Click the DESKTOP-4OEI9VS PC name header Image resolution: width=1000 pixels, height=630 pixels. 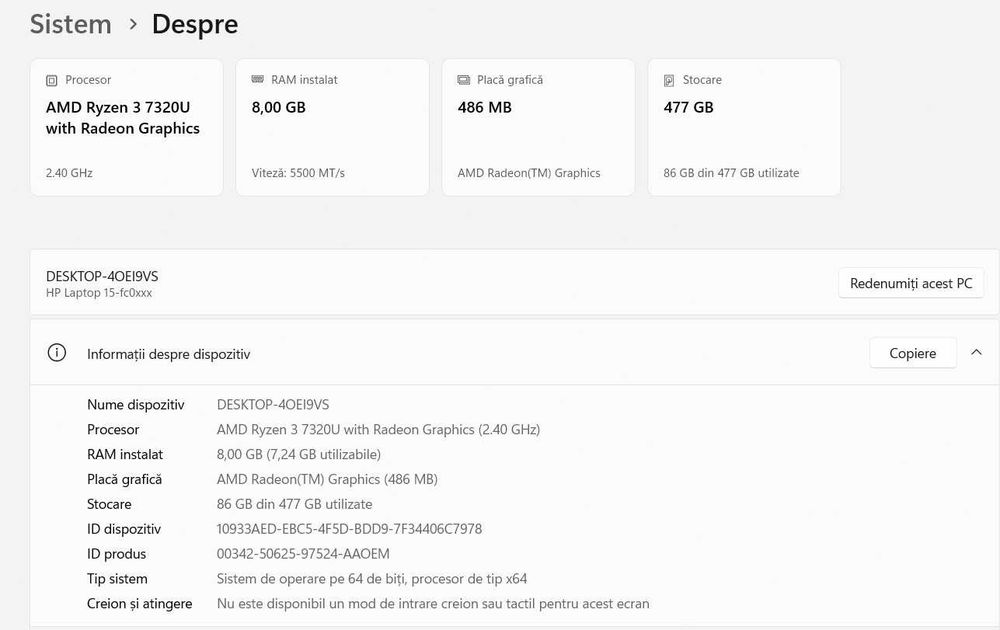(x=102, y=276)
